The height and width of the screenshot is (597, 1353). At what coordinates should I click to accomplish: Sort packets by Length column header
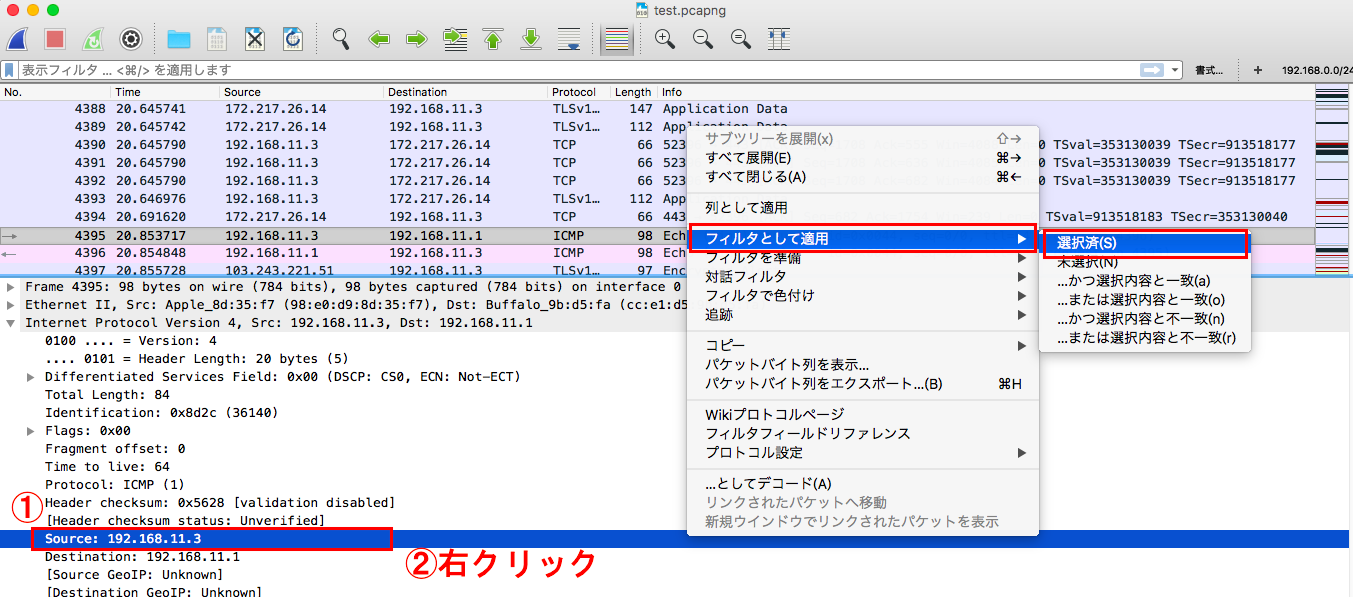tap(633, 92)
